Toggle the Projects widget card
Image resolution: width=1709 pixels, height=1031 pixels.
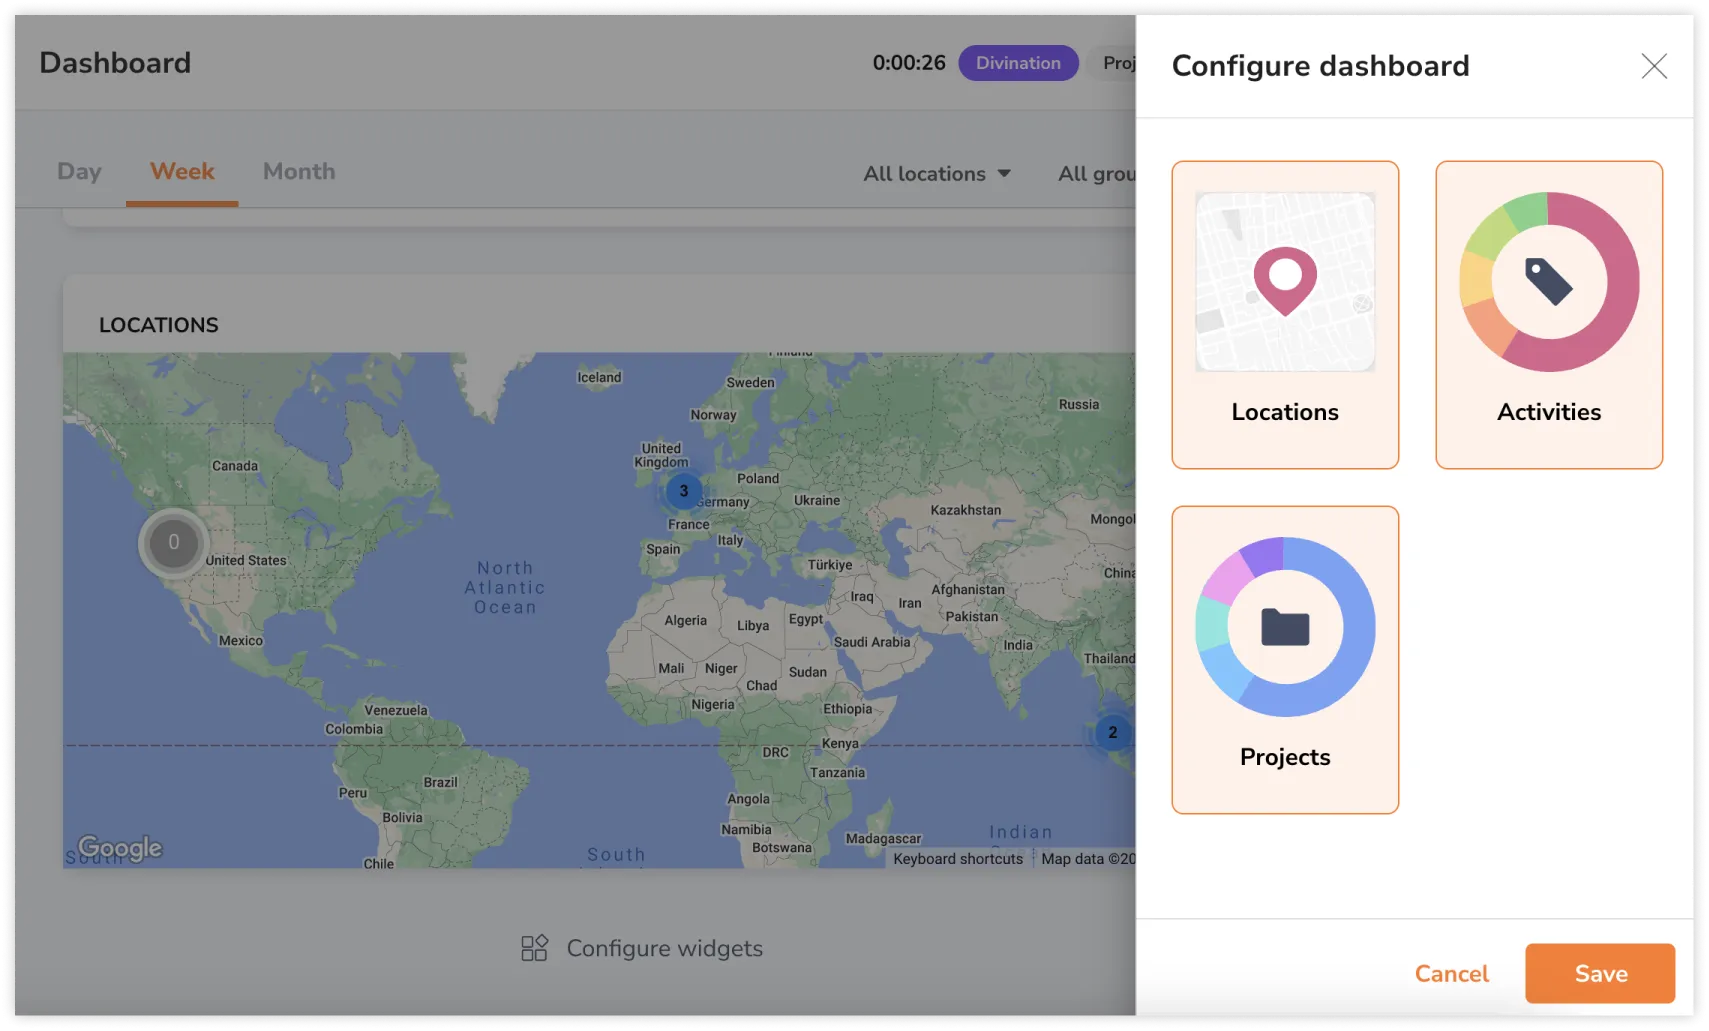[1285, 659]
